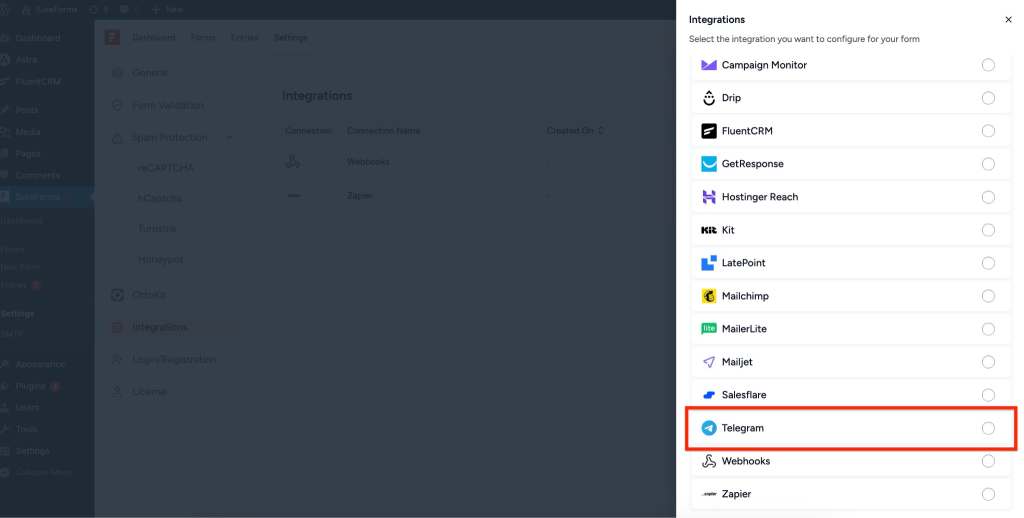
Task: Open Appearance in WordPress menu
Action: pyautogui.click(x=40, y=364)
